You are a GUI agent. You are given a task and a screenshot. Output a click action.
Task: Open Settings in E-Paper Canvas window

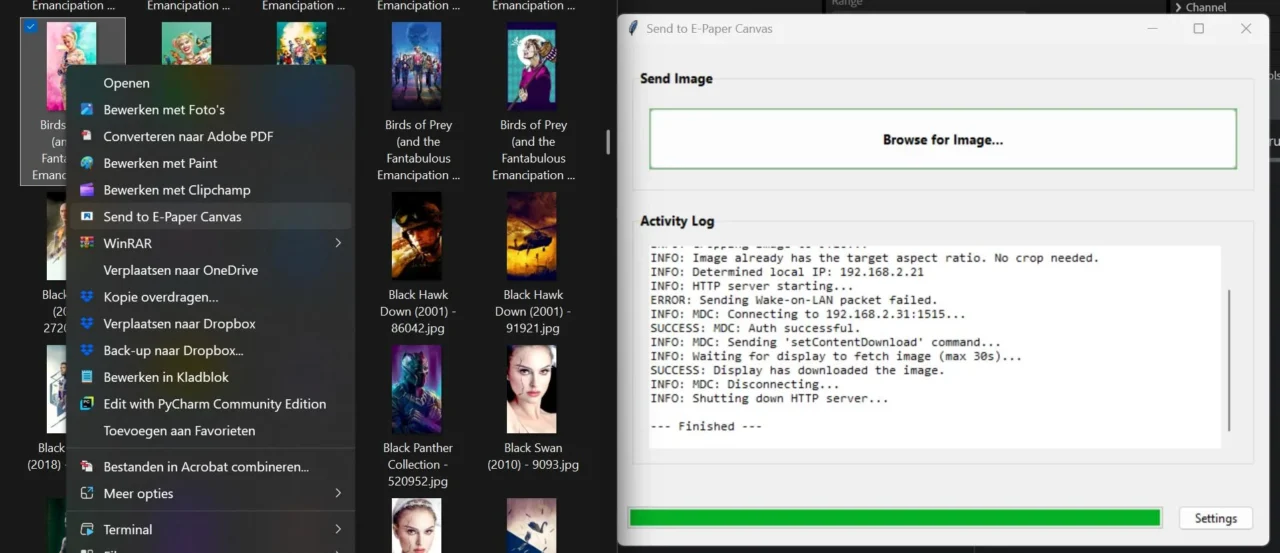tap(1215, 518)
